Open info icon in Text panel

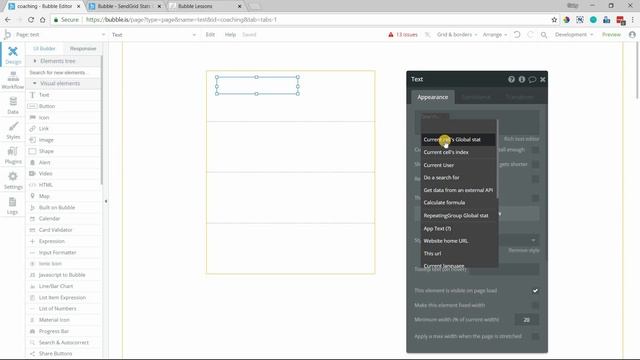(x=522, y=79)
